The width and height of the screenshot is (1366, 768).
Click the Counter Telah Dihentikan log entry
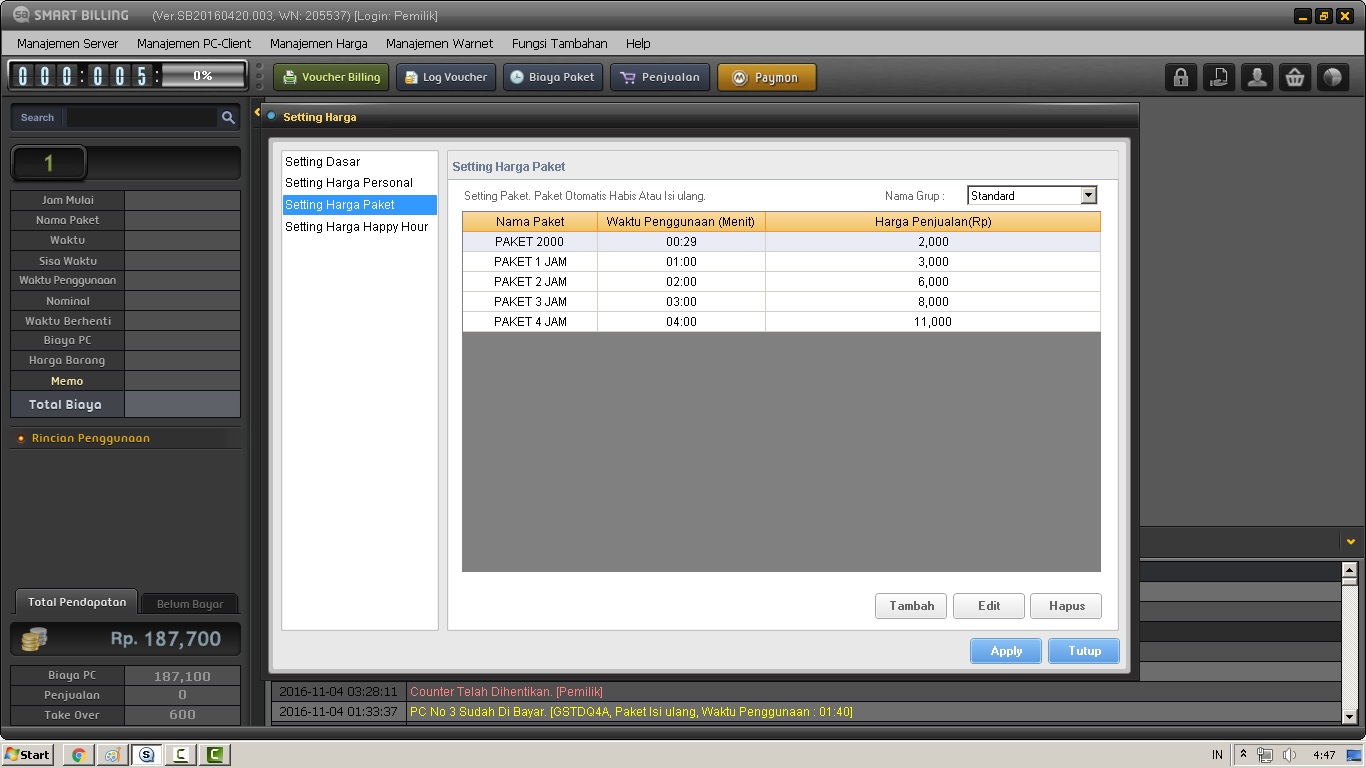click(x=506, y=692)
